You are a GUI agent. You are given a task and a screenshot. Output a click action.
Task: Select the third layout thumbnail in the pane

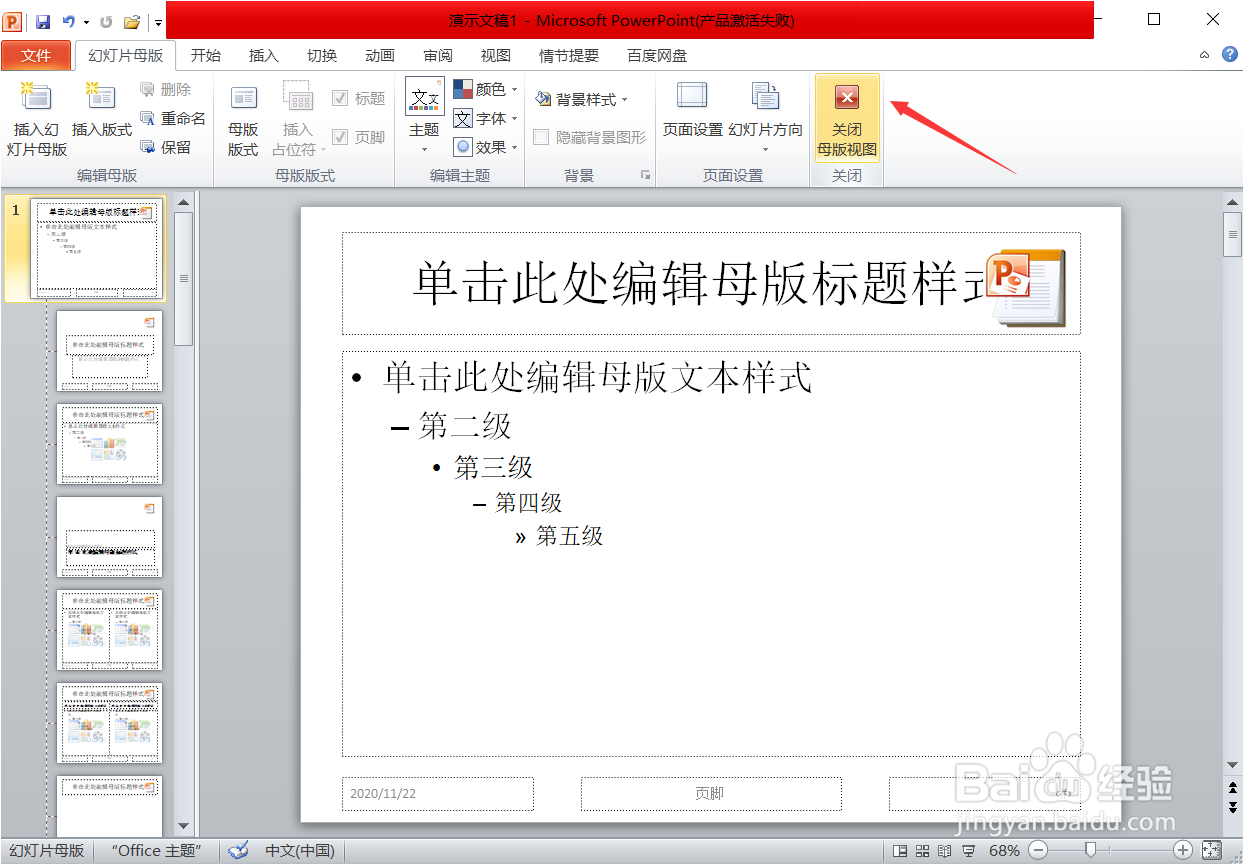tap(109, 444)
